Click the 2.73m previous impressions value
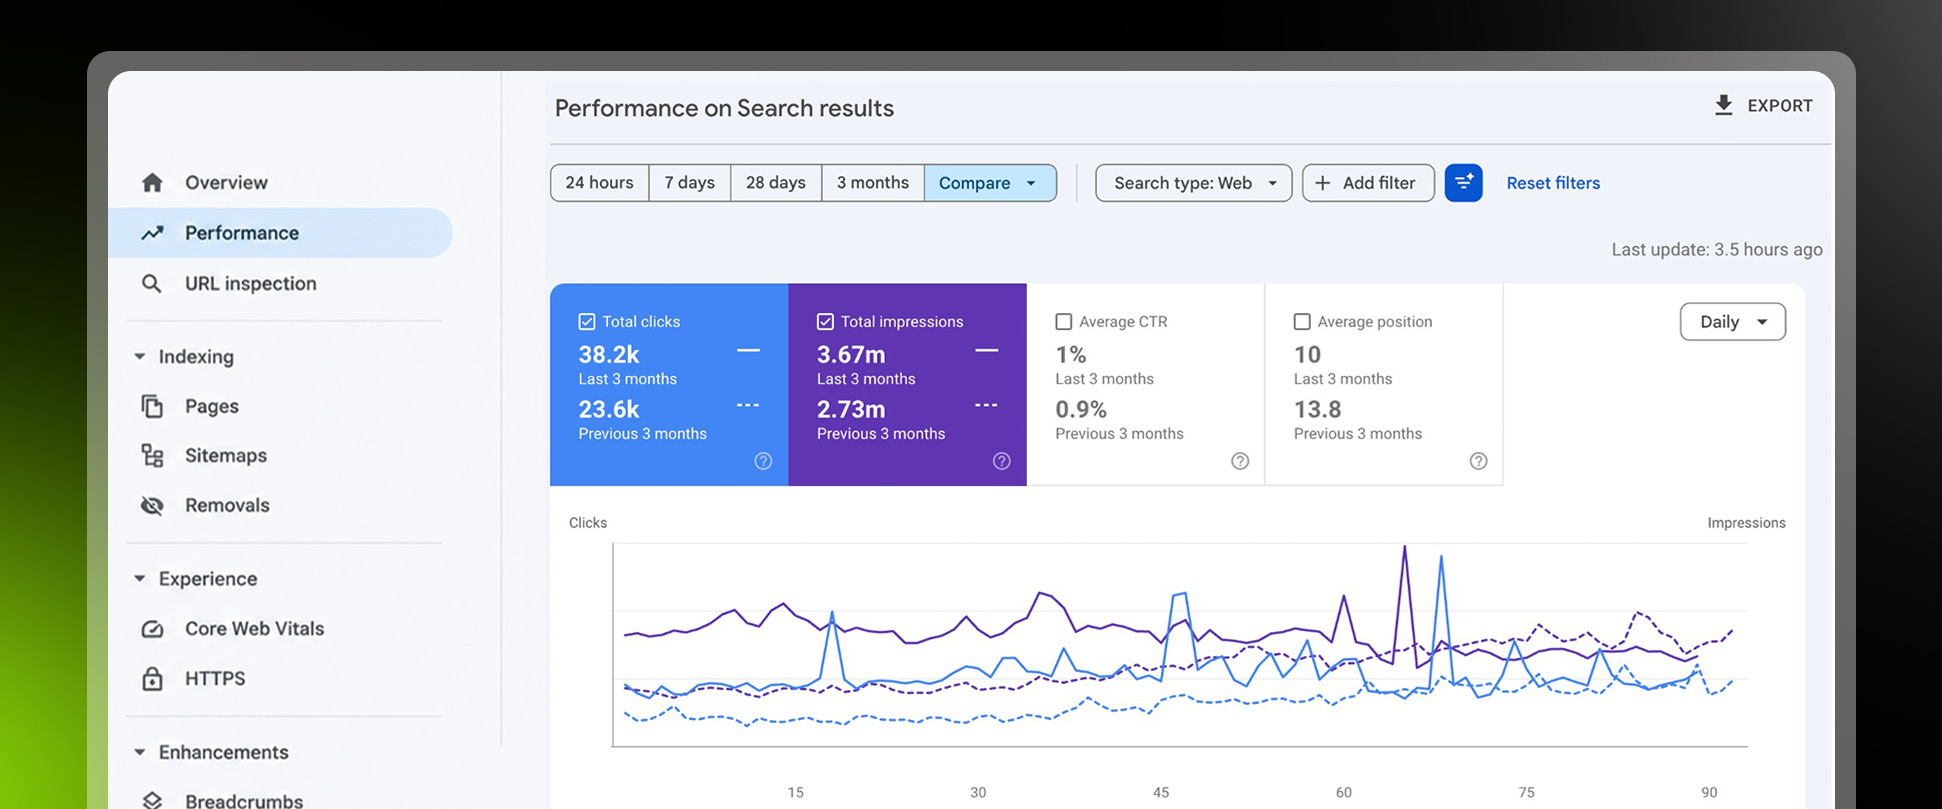 tap(851, 410)
